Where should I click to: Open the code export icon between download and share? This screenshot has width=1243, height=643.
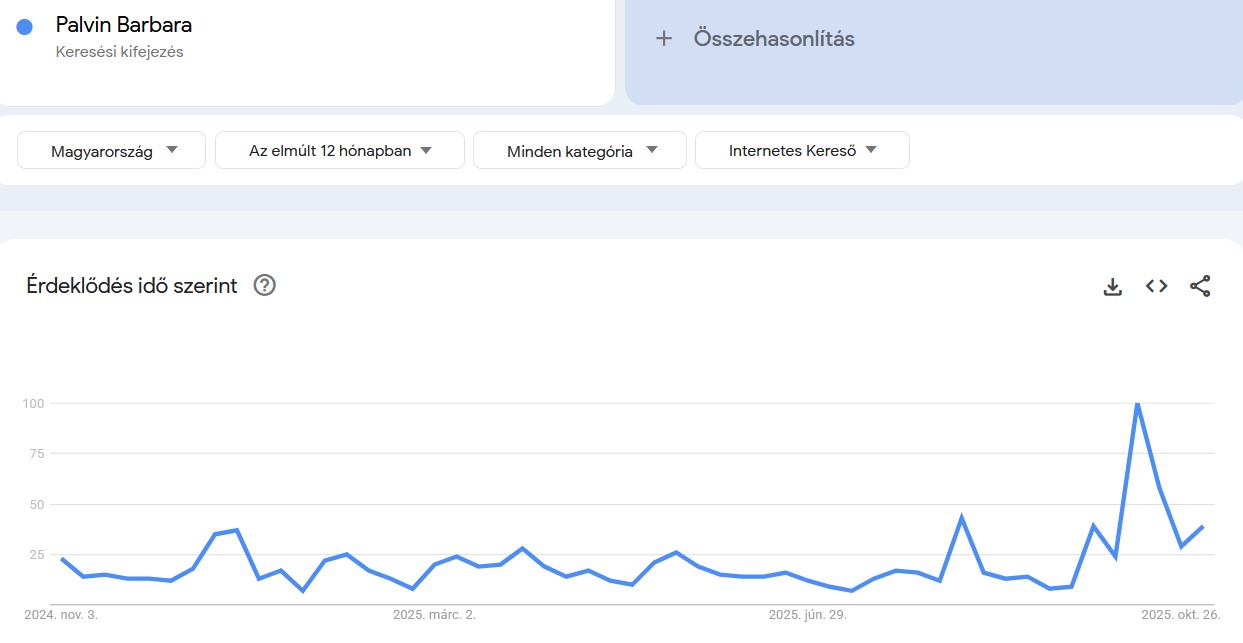point(1156,286)
